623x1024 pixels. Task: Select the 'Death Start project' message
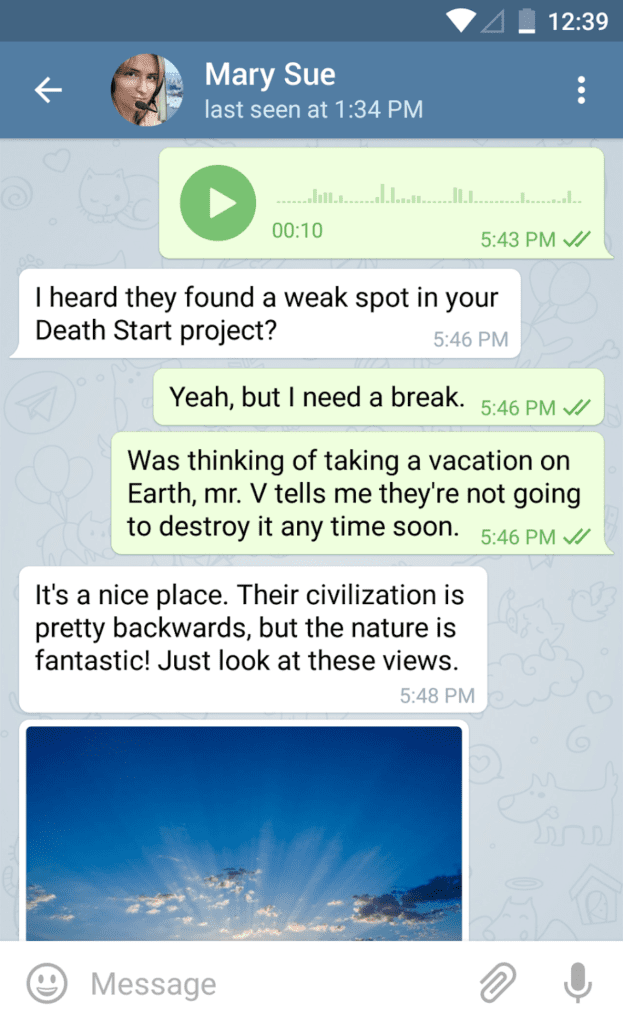(265, 314)
